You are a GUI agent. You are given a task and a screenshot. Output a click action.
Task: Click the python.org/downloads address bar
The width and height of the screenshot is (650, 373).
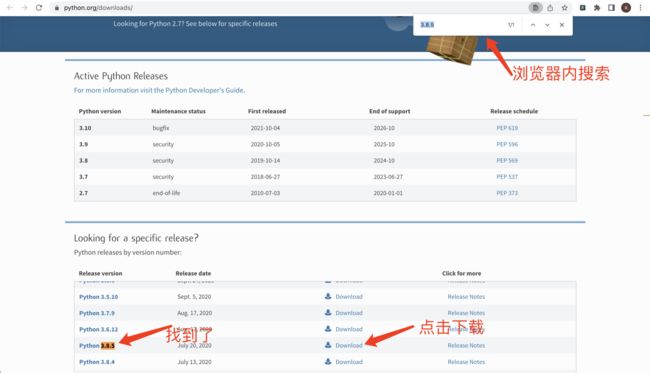(x=290, y=7)
